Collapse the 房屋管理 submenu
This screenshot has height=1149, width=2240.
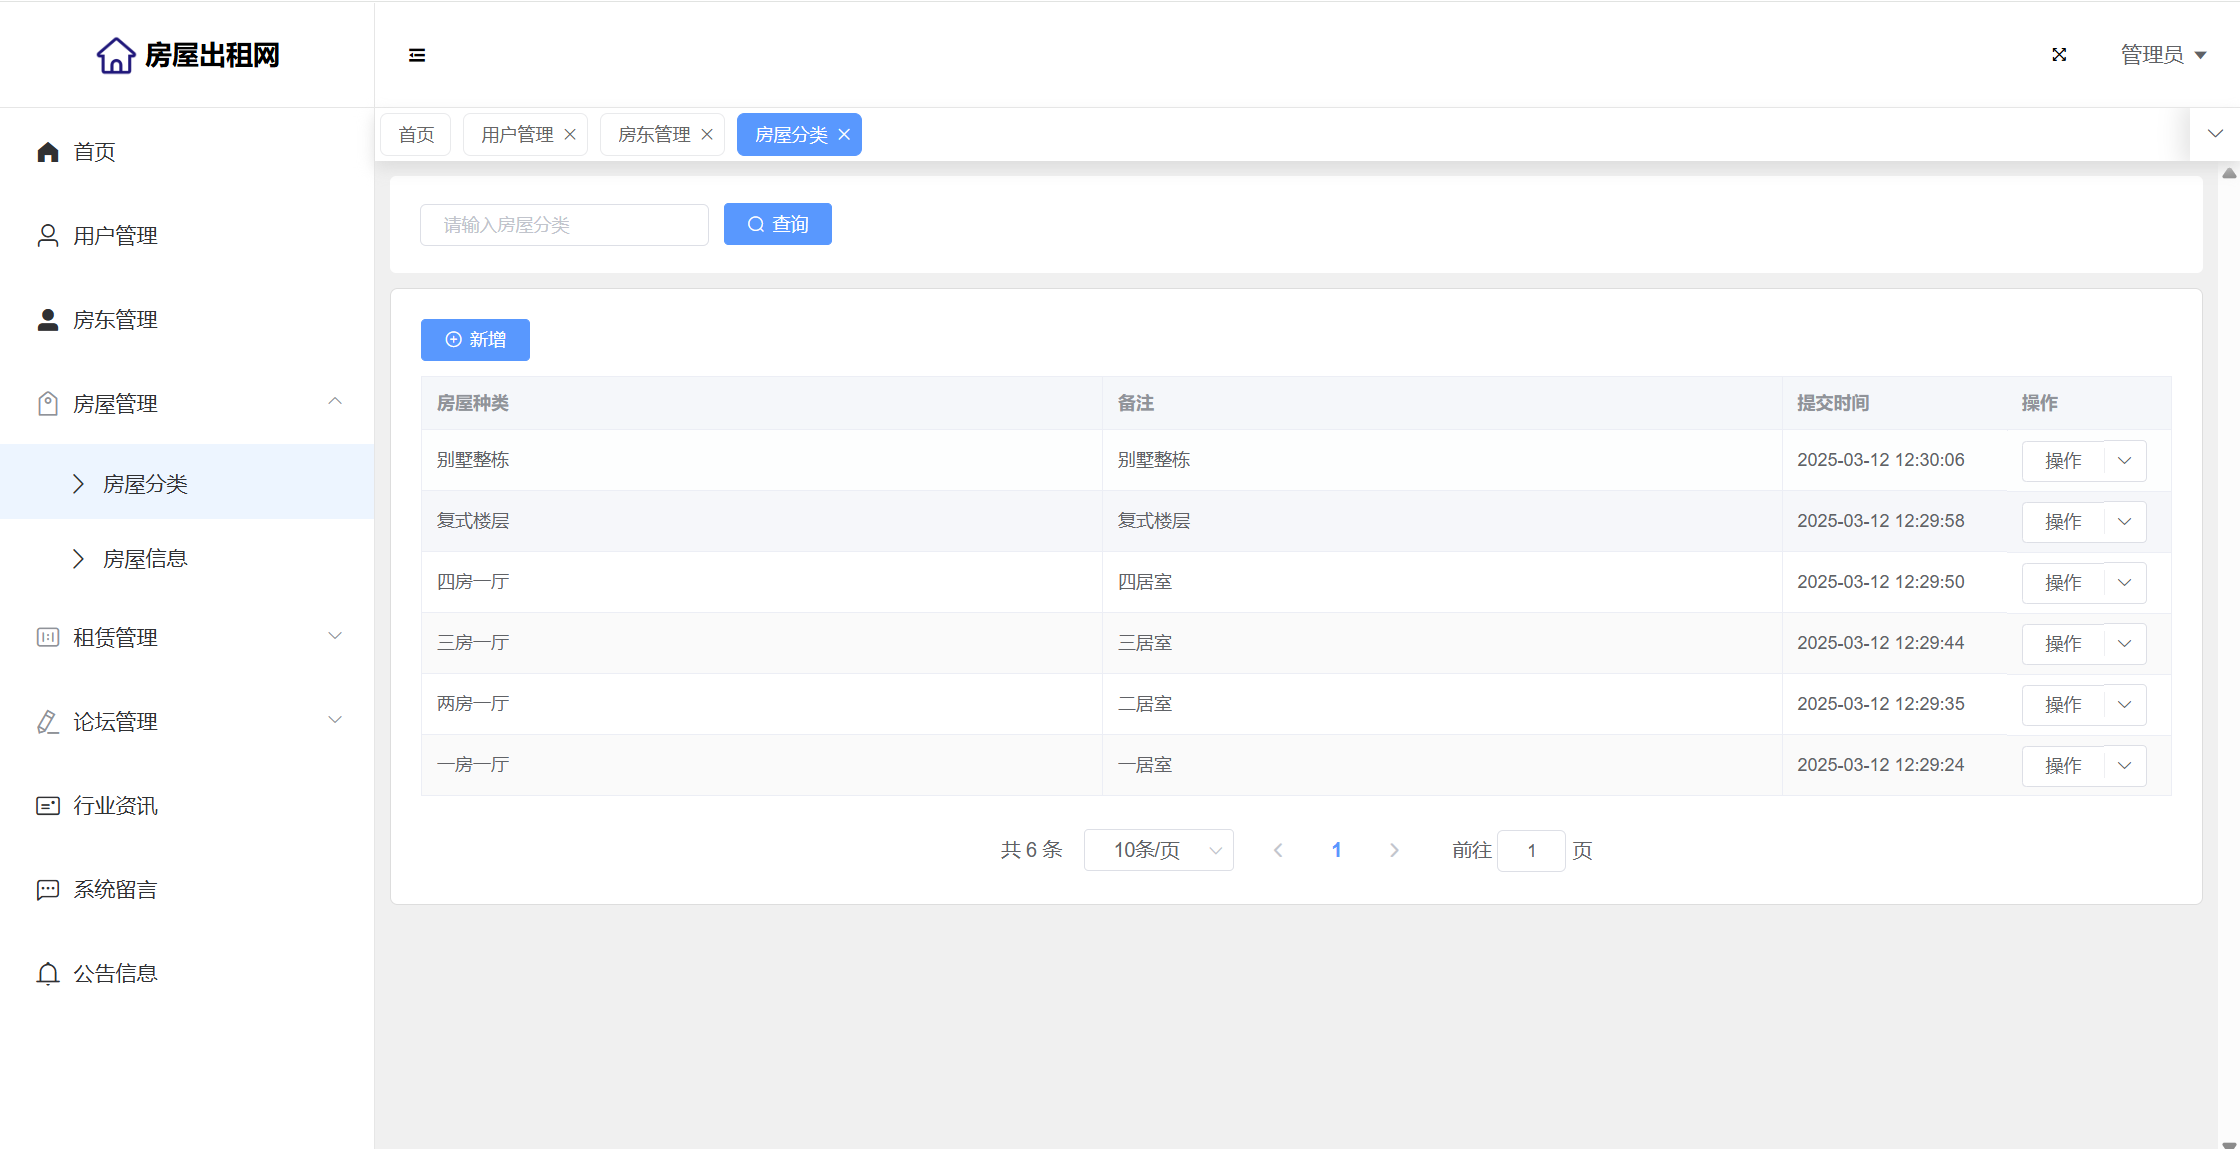click(x=335, y=403)
